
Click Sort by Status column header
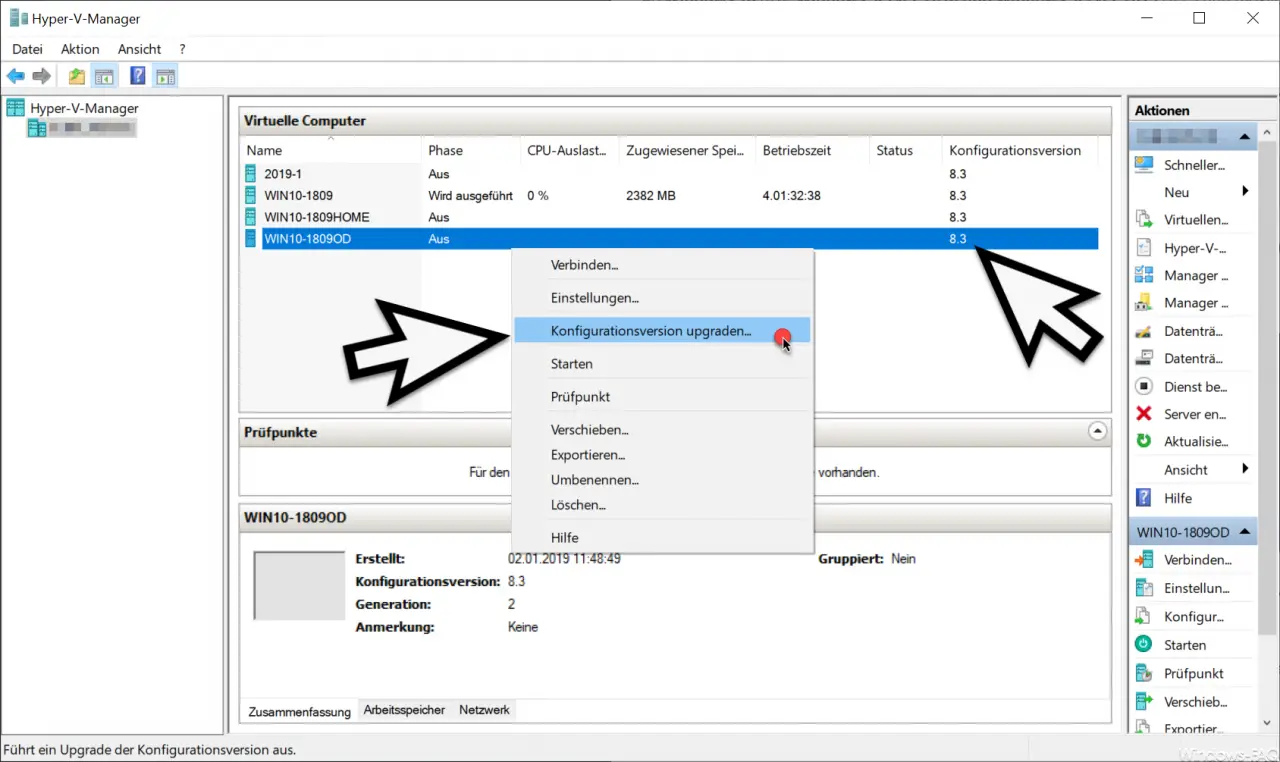pyautogui.click(x=906, y=150)
